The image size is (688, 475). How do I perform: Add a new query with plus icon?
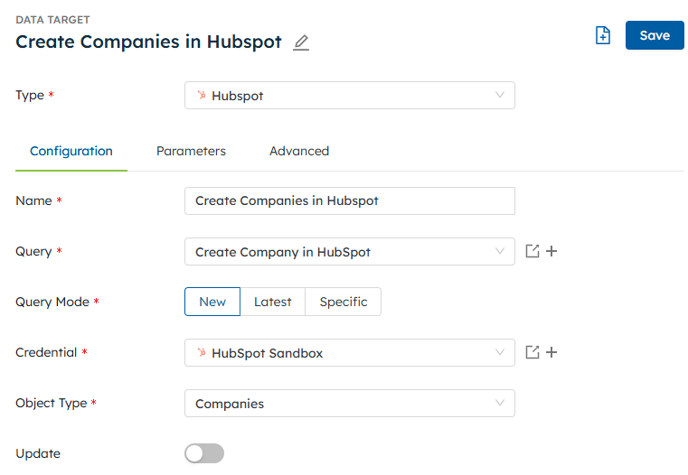coord(552,251)
